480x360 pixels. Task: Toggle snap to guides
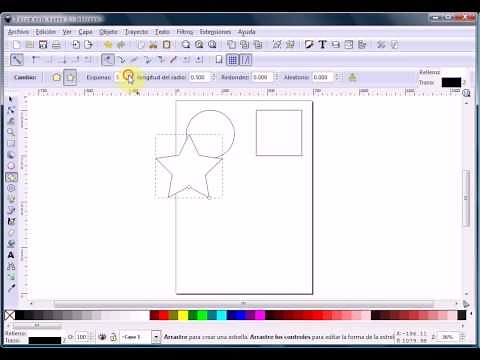tap(246, 60)
